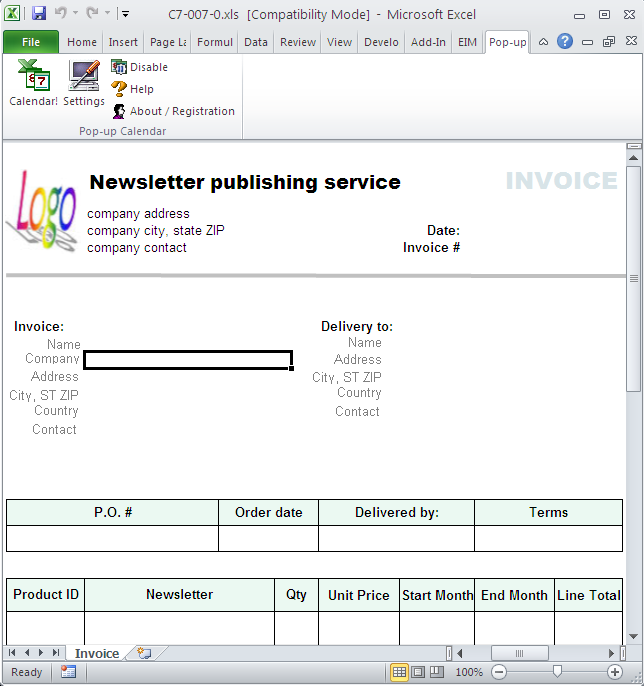Image resolution: width=644 pixels, height=686 pixels.
Task: Minimize the ribbon with caret icon
Action: pos(543,42)
